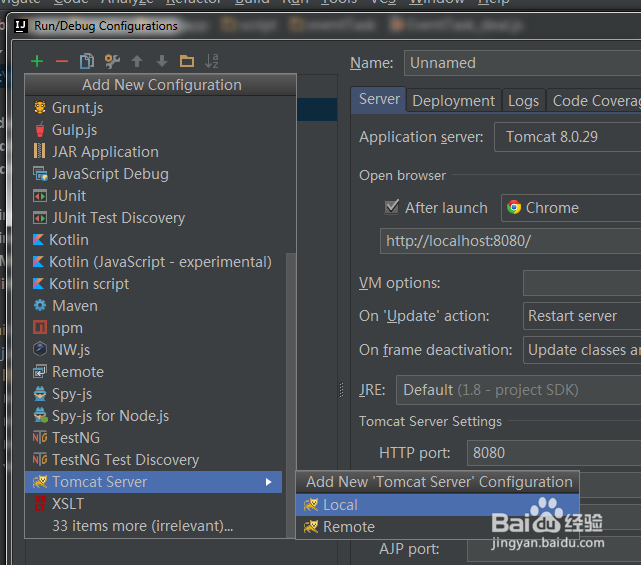Image resolution: width=641 pixels, height=565 pixels.
Task: Click the Sort Configurations alphabetically icon
Action: click(x=212, y=61)
